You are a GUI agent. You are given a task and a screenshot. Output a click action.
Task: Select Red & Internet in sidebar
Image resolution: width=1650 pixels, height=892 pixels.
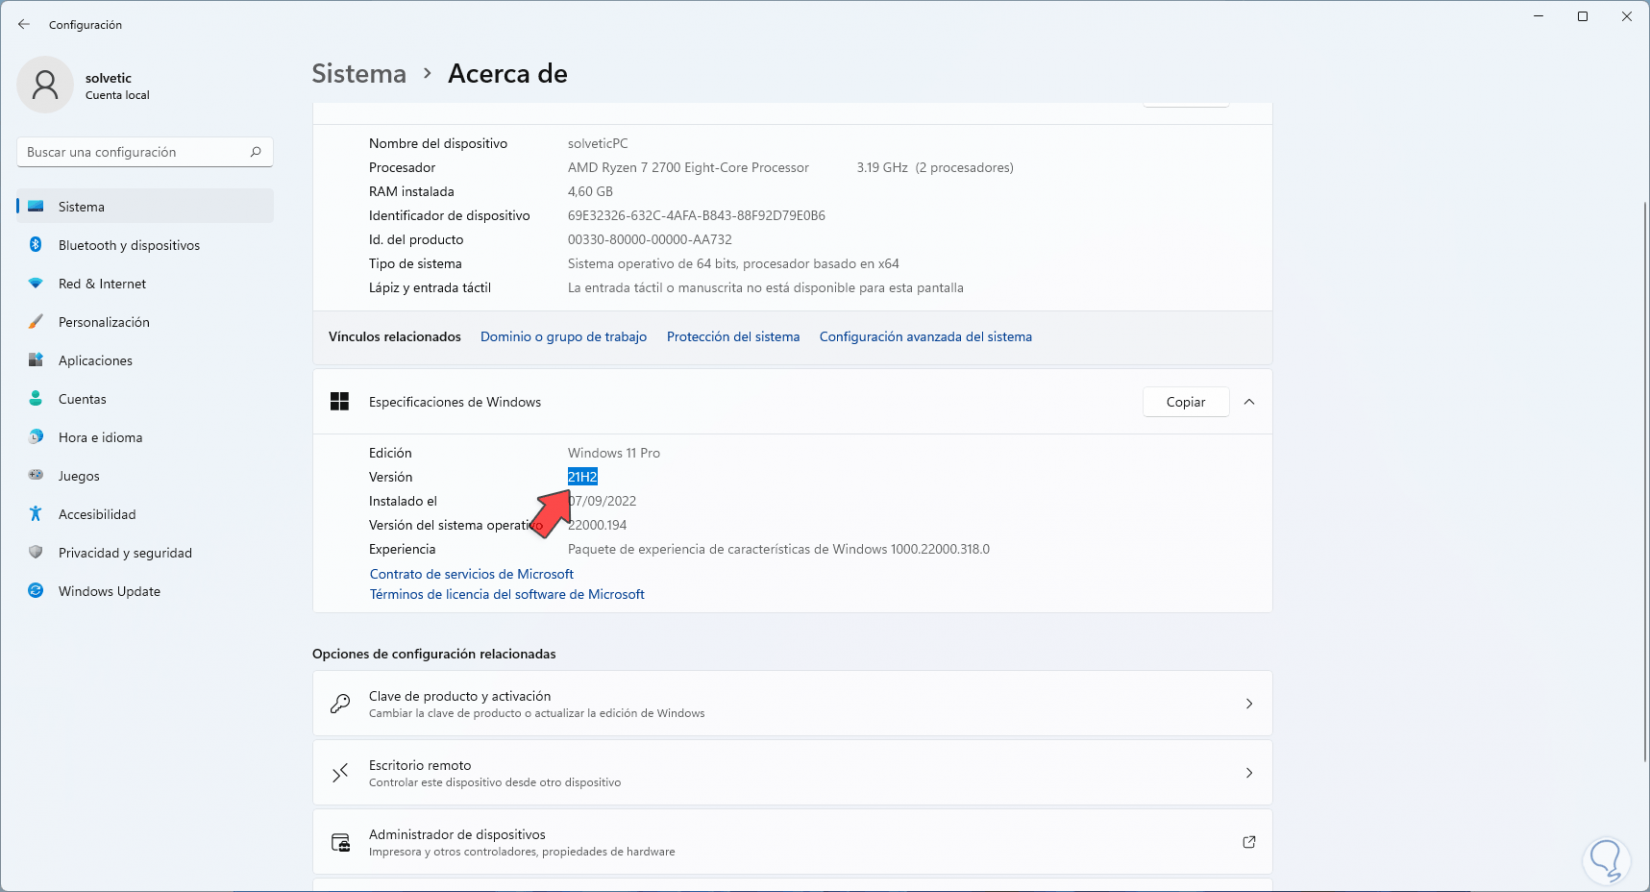click(145, 284)
